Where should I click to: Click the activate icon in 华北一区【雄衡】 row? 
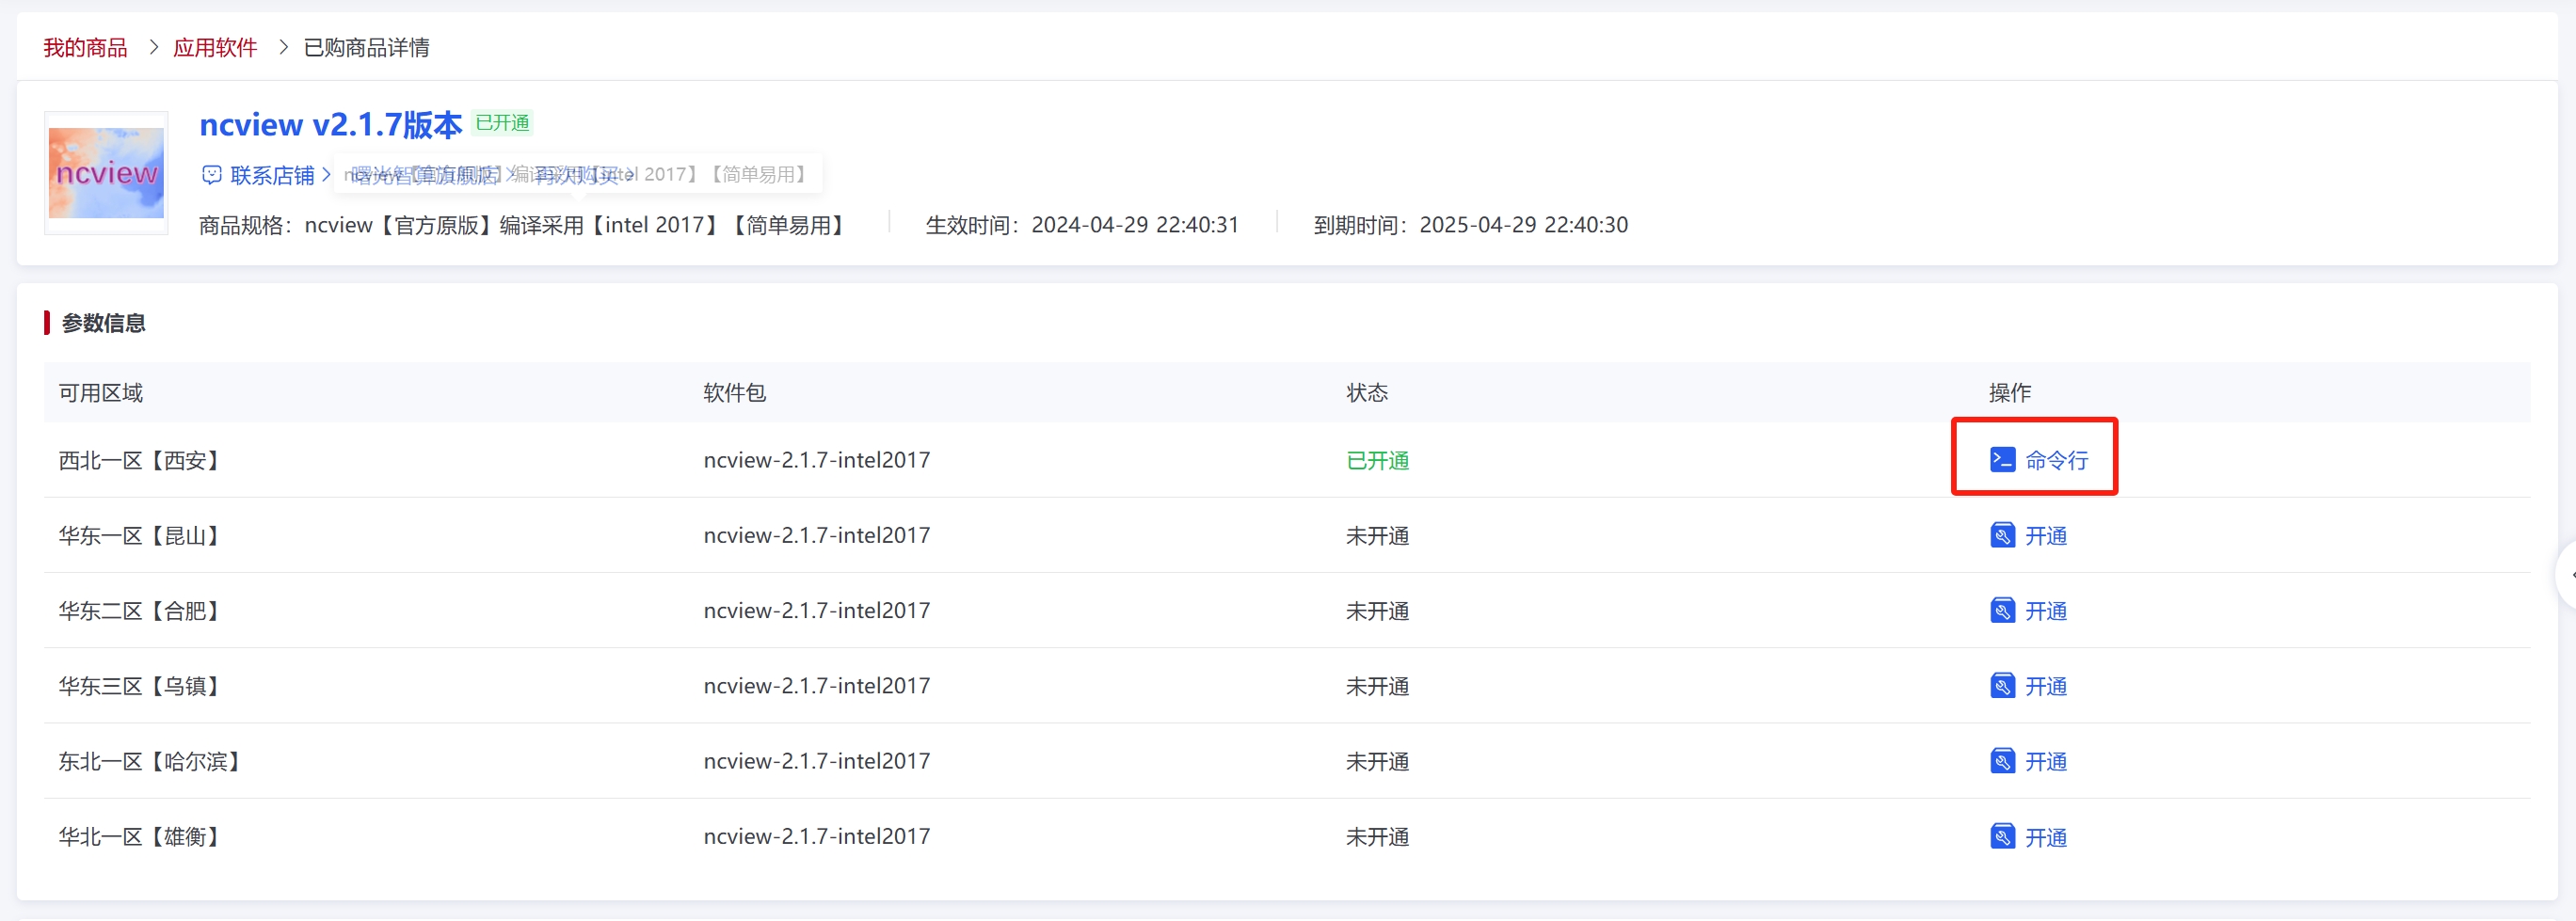point(2002,837)
